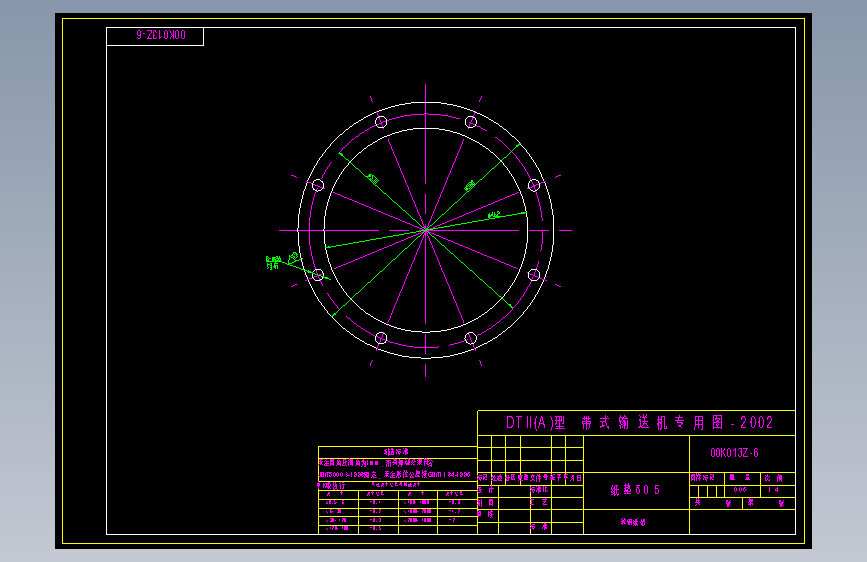Select the bolt hole at the upper-left of flange
This screenshot has height=562, width=867.
[381, 122]
